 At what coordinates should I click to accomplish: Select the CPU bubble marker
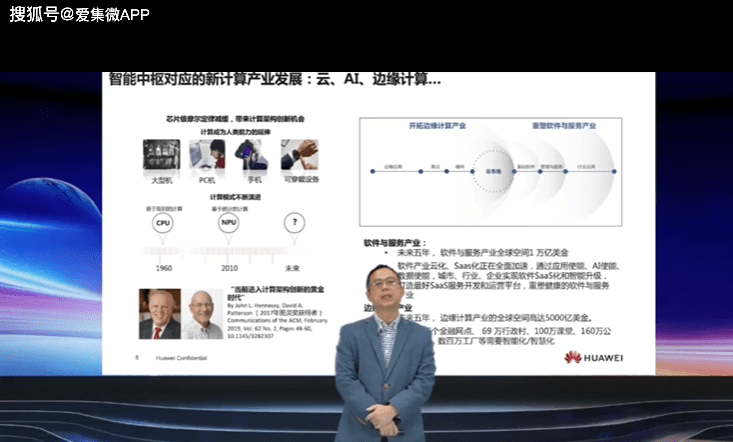pyautogui.click(x=163, y=223)
